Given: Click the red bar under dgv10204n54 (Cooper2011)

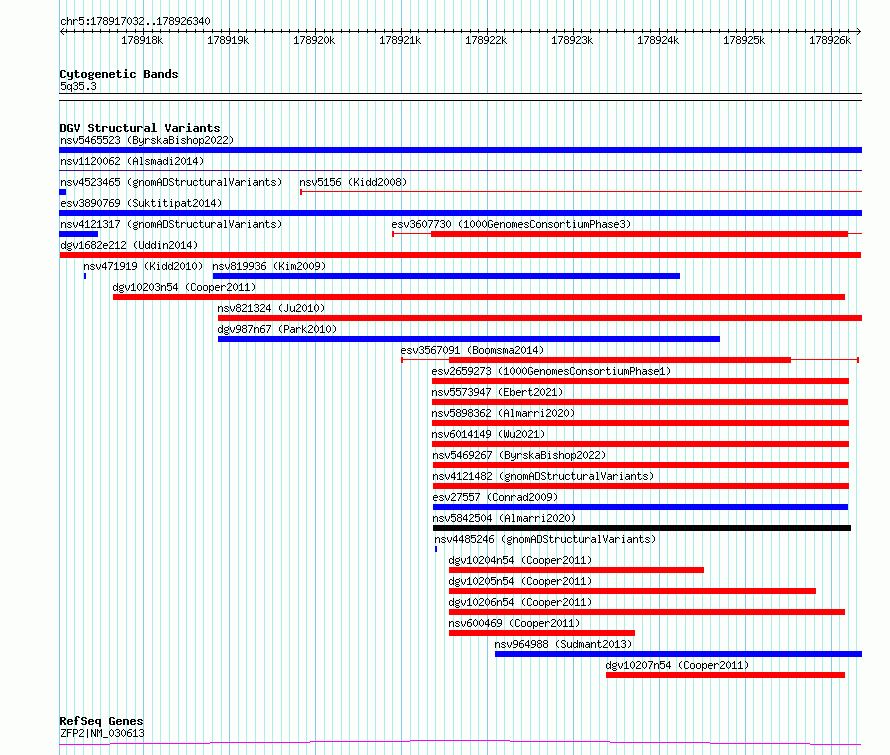Looking at the screenshot, I should click(576, 570).
